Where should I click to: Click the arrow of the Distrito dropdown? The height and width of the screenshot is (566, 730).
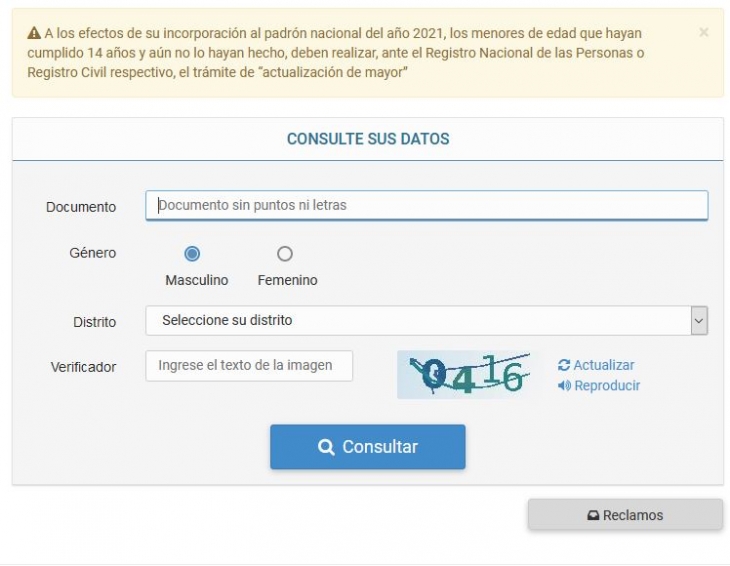pyautogui.click(x=699, y=321)
